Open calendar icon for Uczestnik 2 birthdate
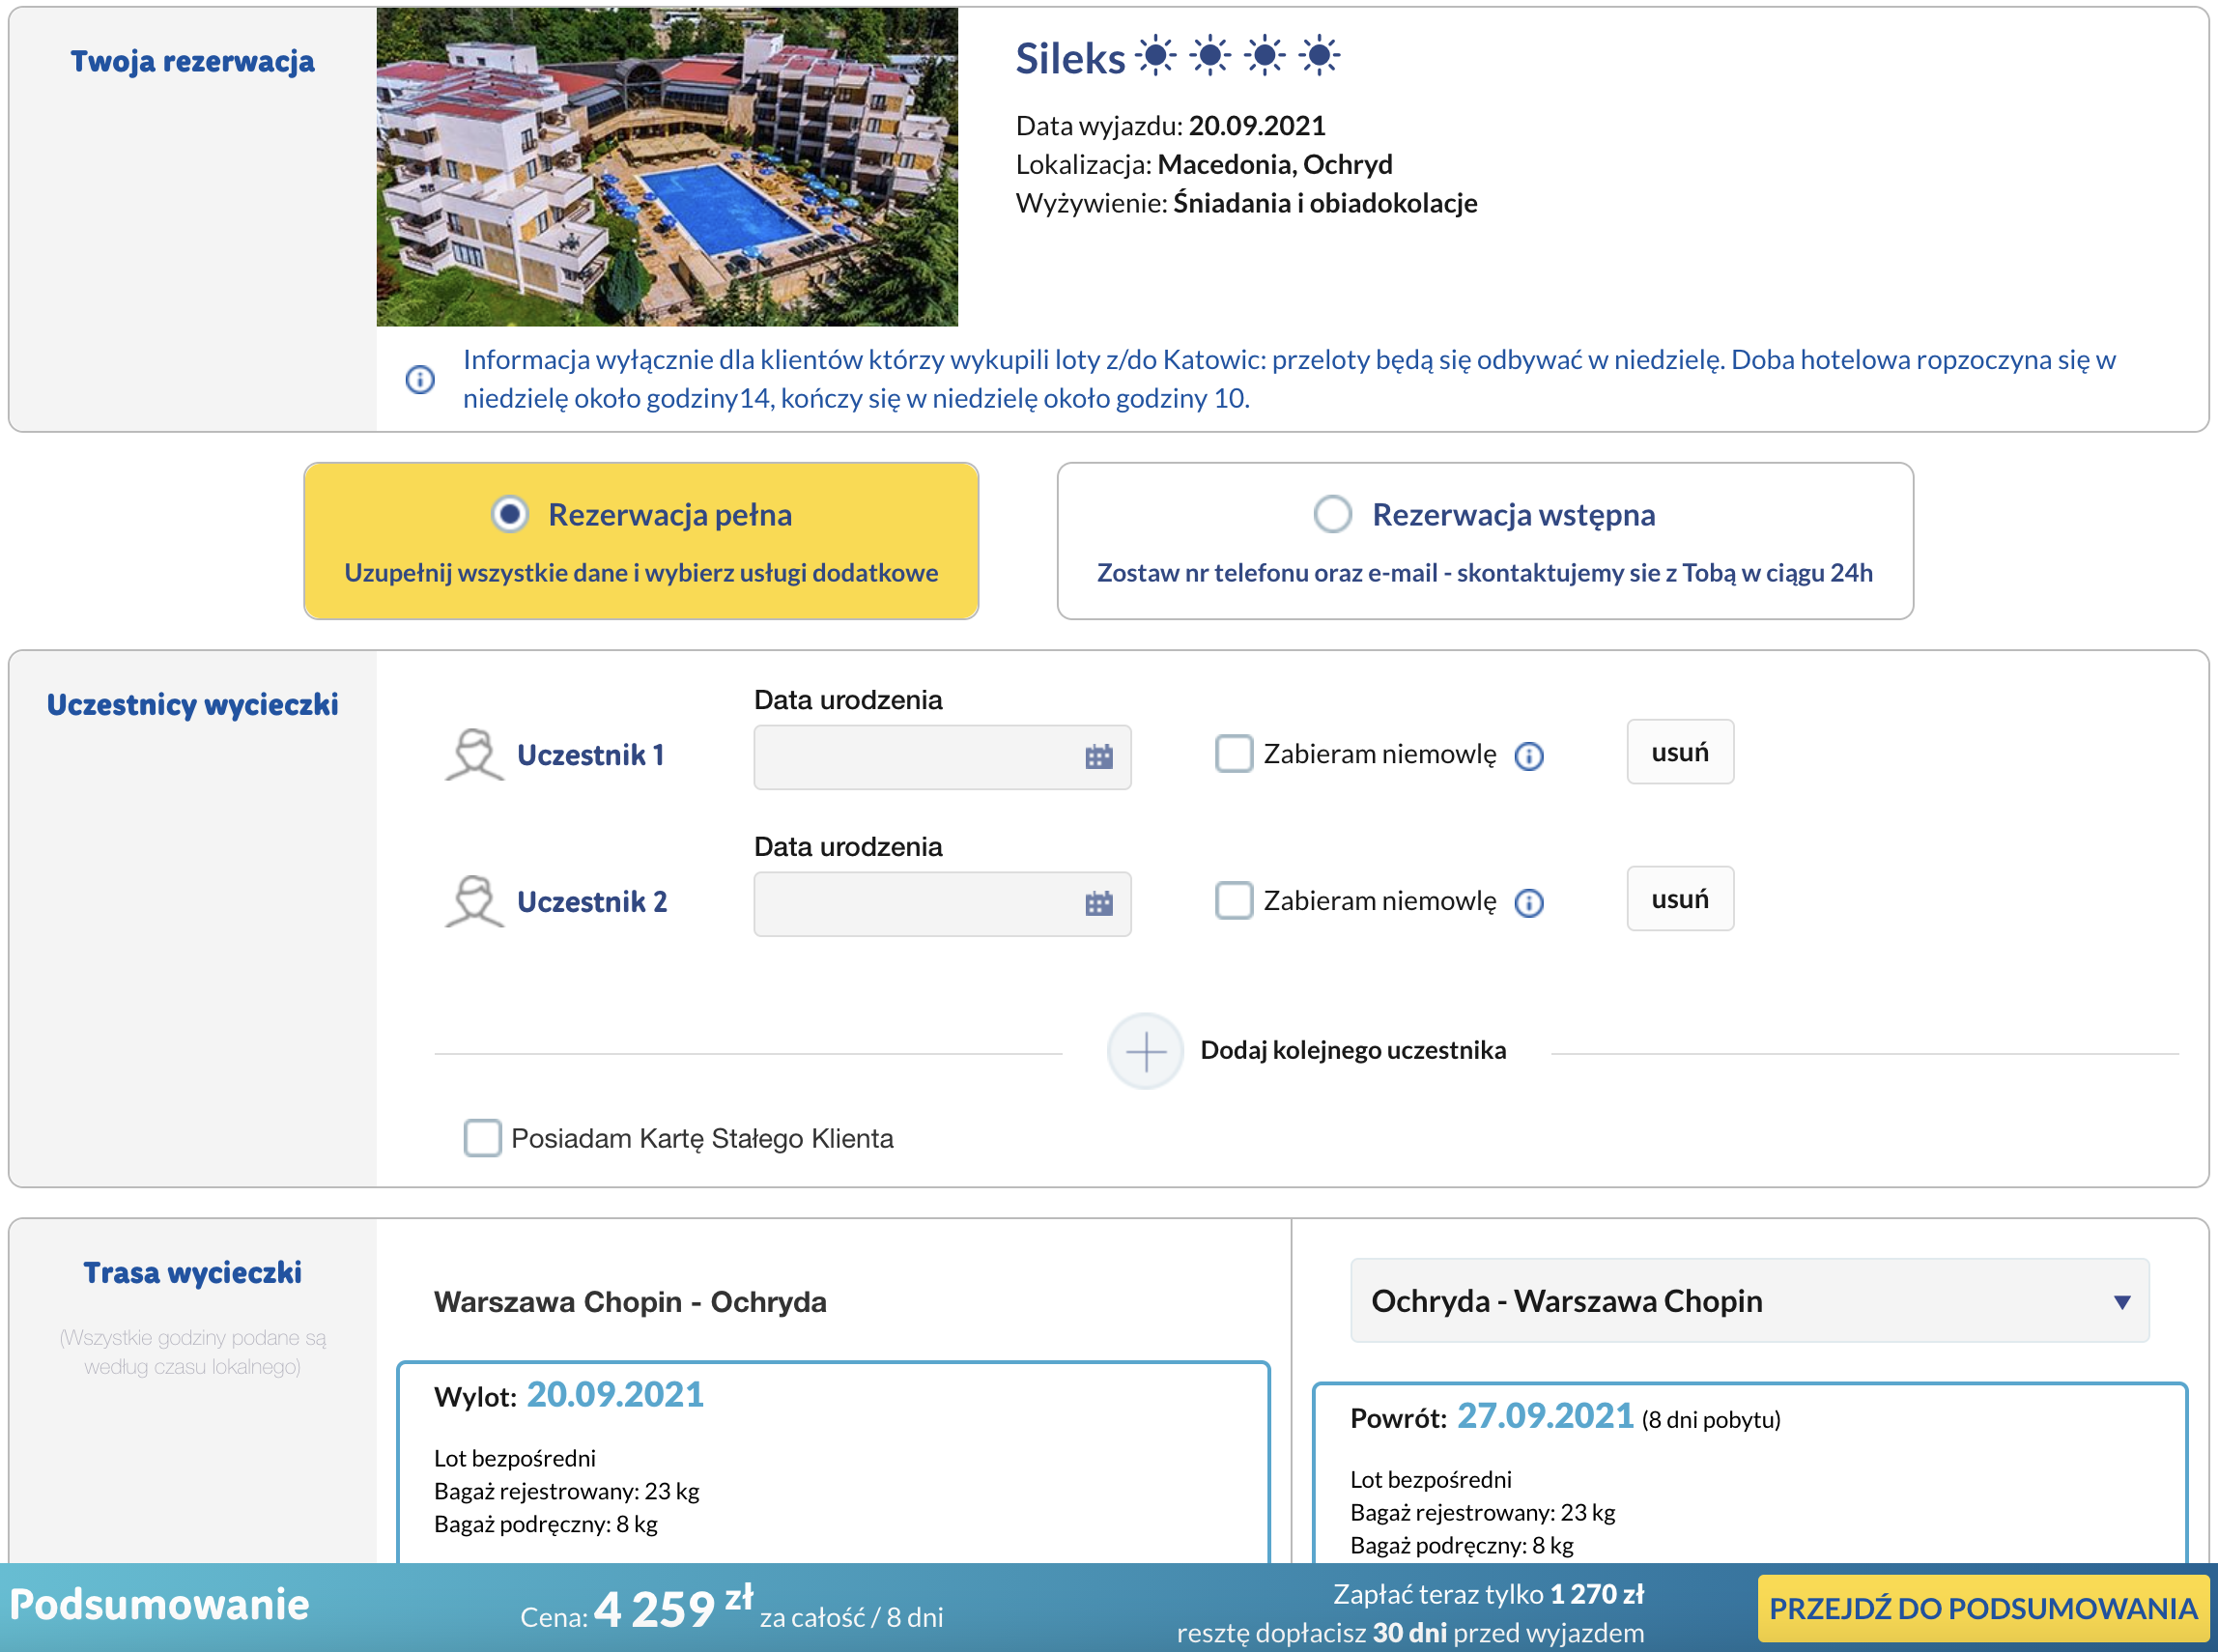The image size is (2218, 1652). point(1098,904)
